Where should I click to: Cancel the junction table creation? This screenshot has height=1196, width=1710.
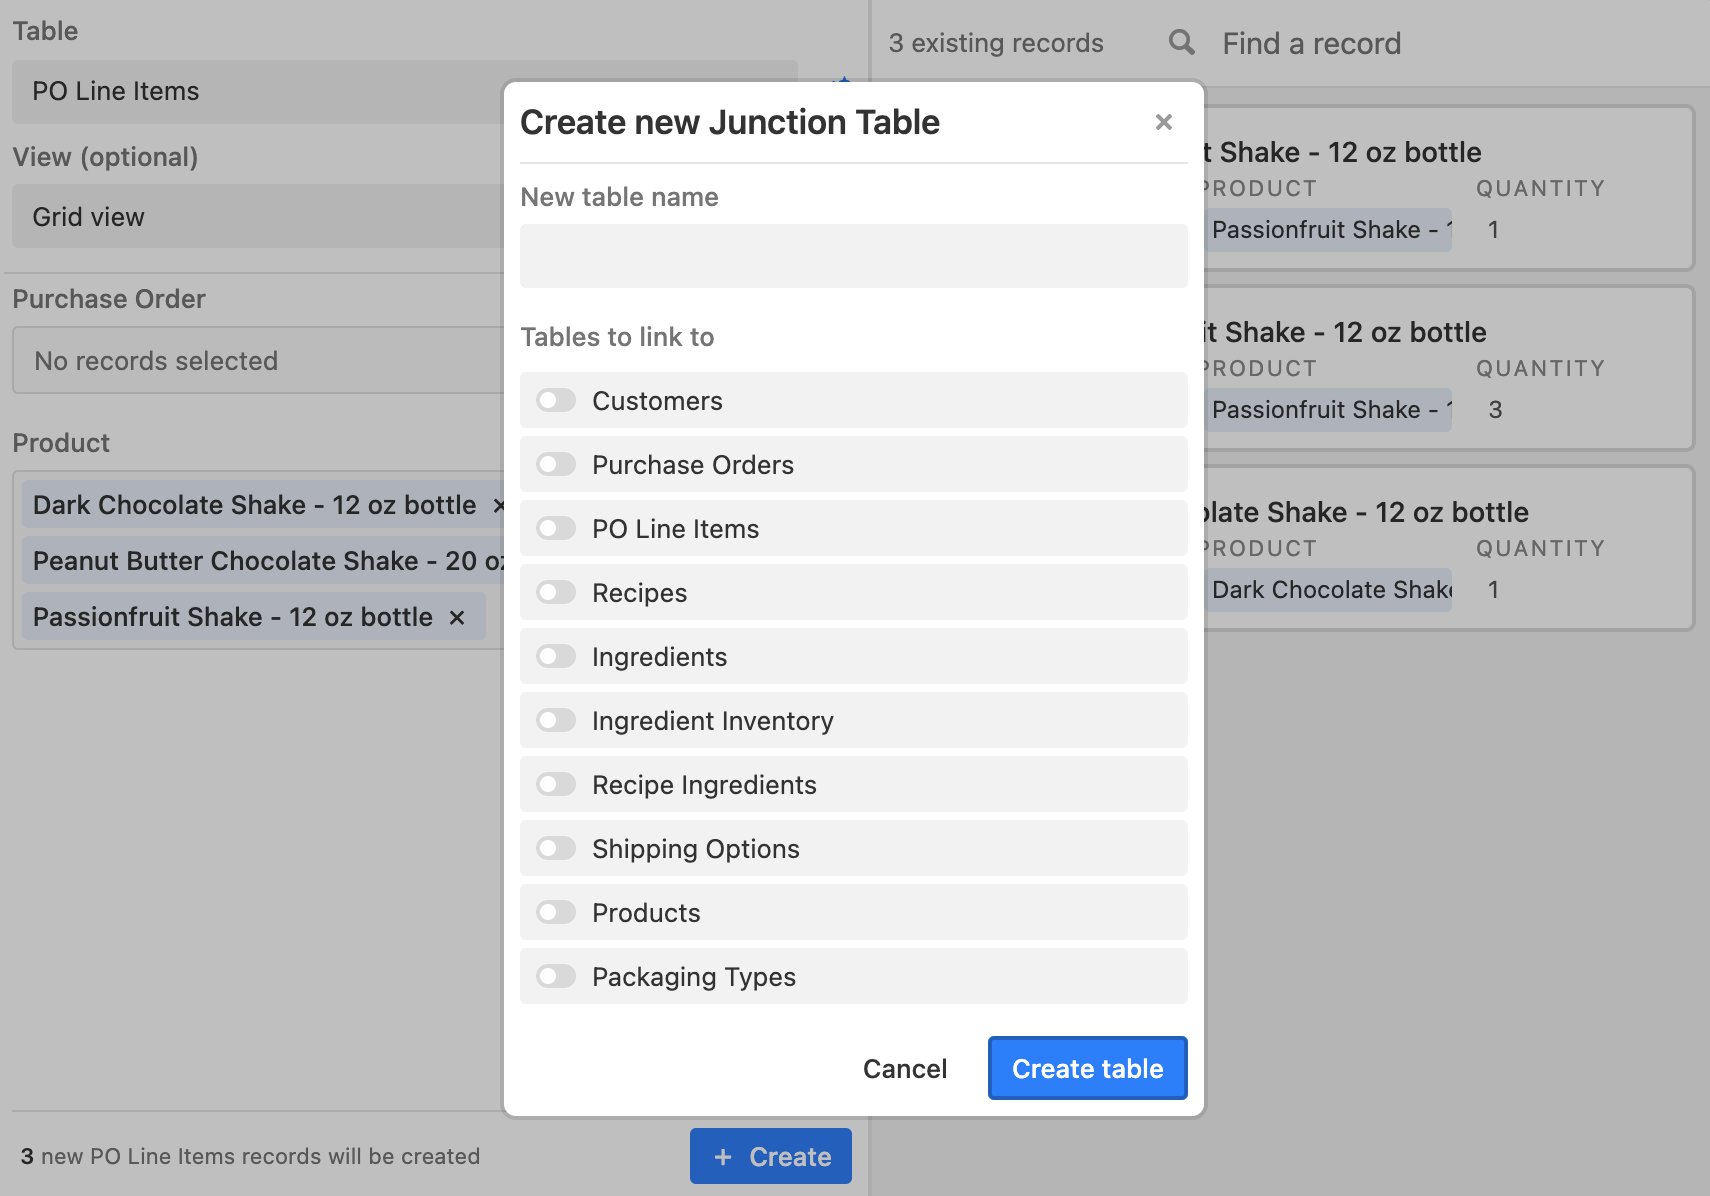click(x=904, y=1069)
